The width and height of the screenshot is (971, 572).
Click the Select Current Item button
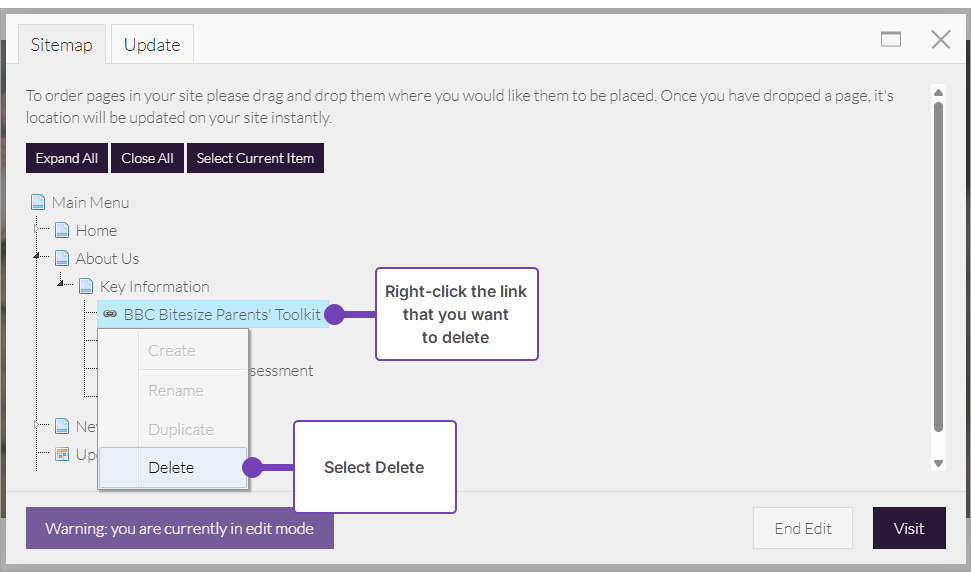[x=255, y=158]
